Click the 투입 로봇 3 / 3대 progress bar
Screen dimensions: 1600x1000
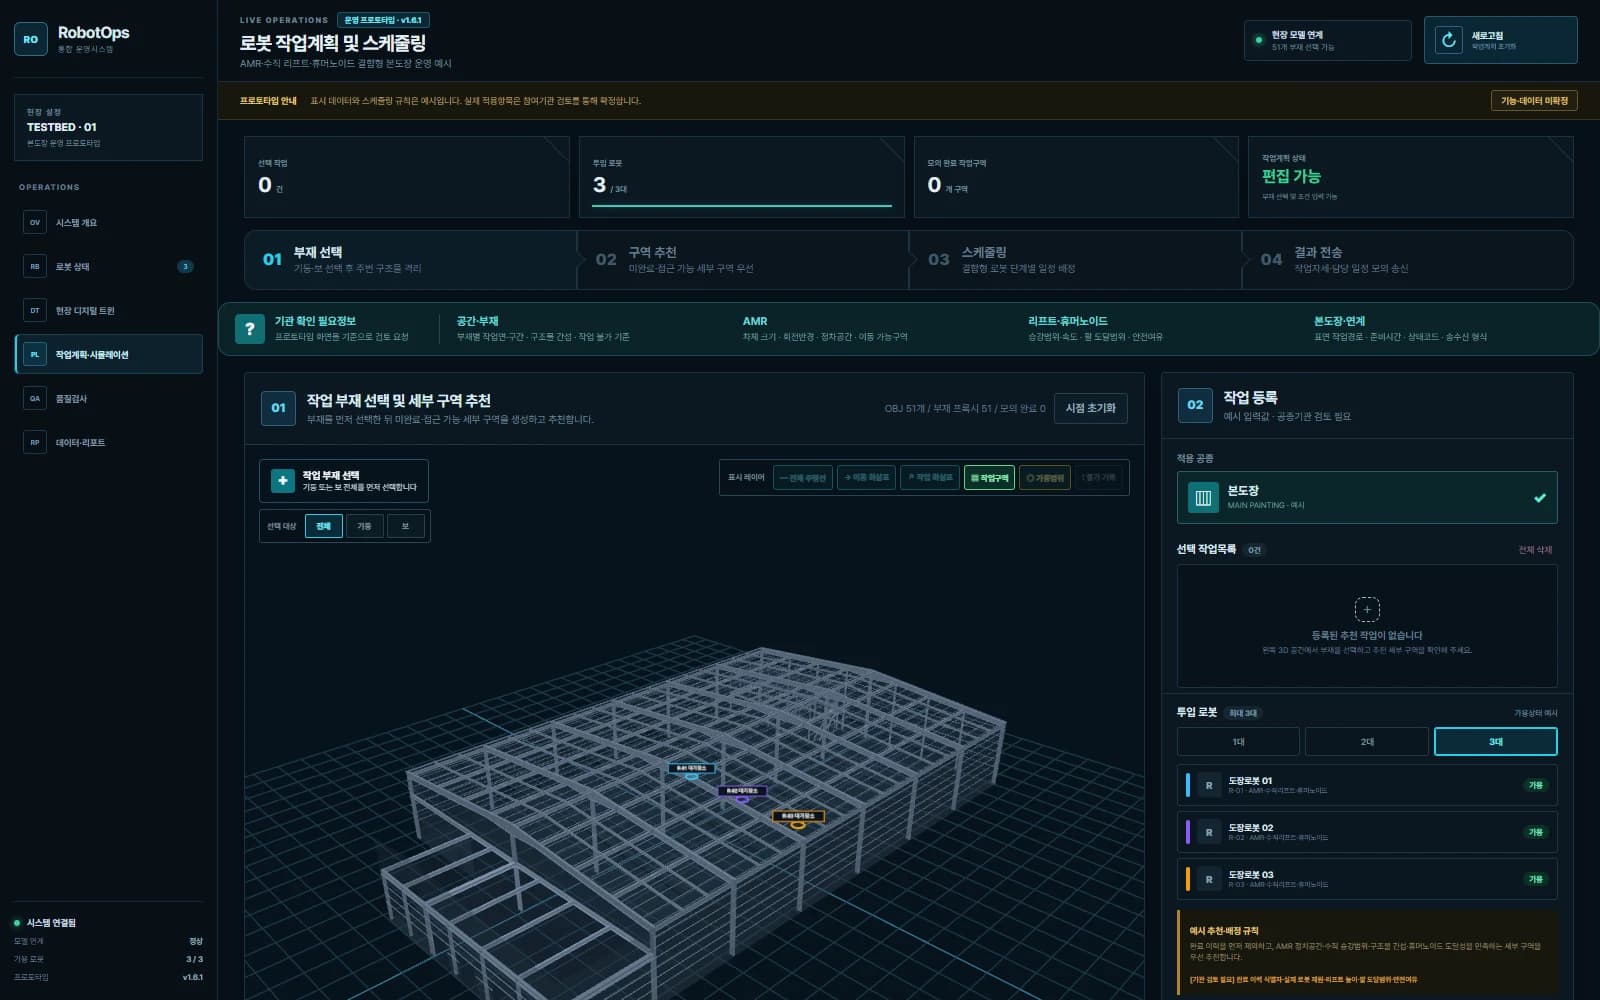(742, 206)
